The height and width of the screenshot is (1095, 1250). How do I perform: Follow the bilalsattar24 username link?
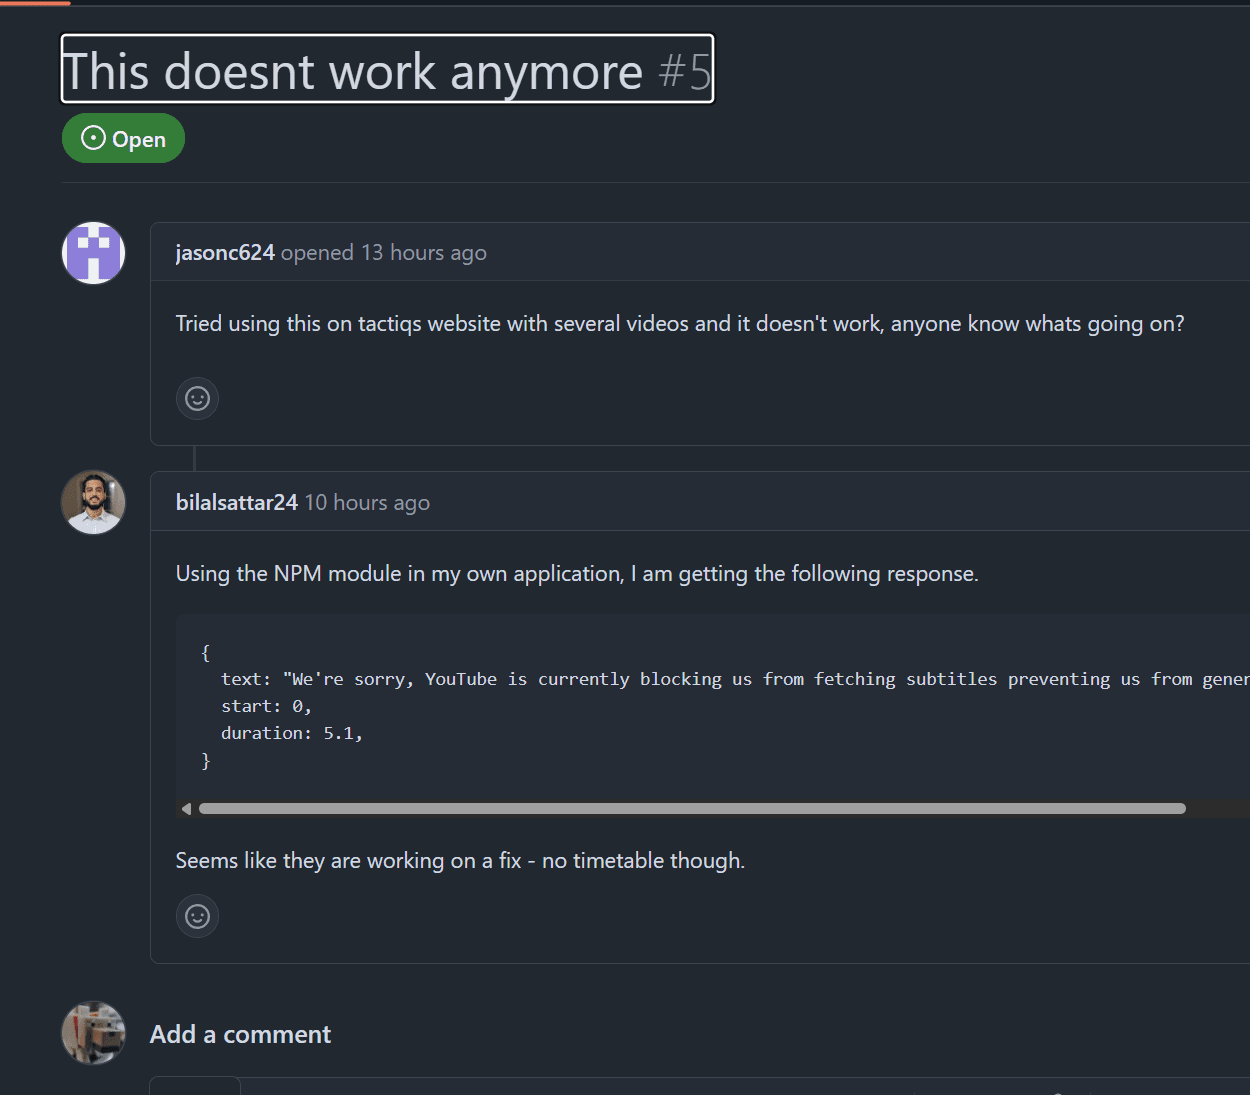(236, 502)
